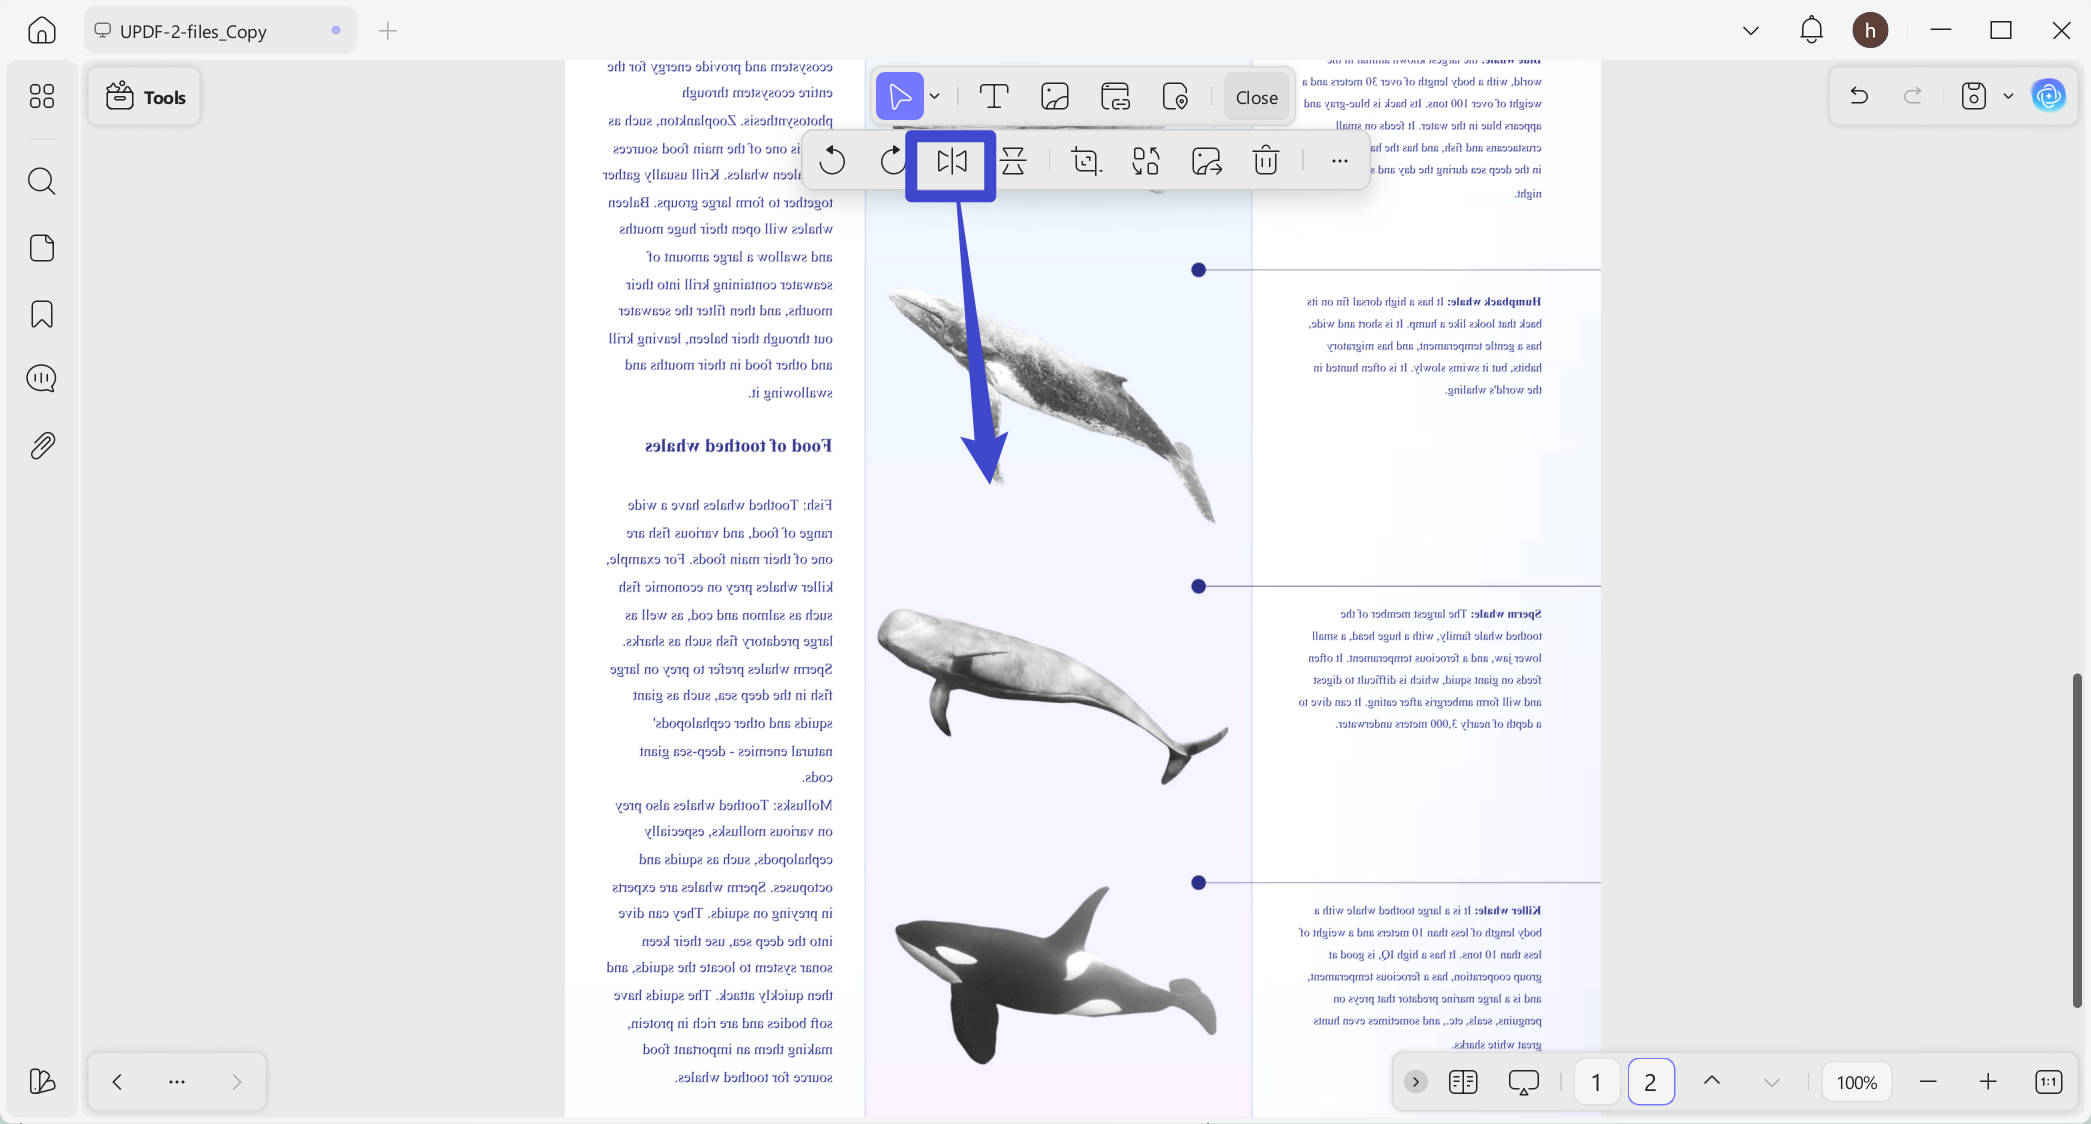The image size is (2091, 1124).
Task: Expand selection tool dropdown arrow
Action: click(935, 97)
